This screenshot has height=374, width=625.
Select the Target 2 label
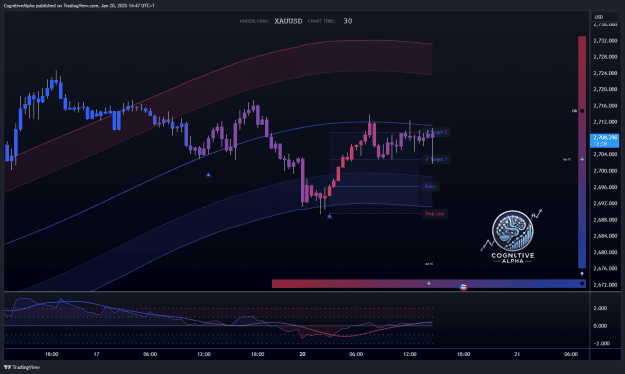(x=437, y=132)
